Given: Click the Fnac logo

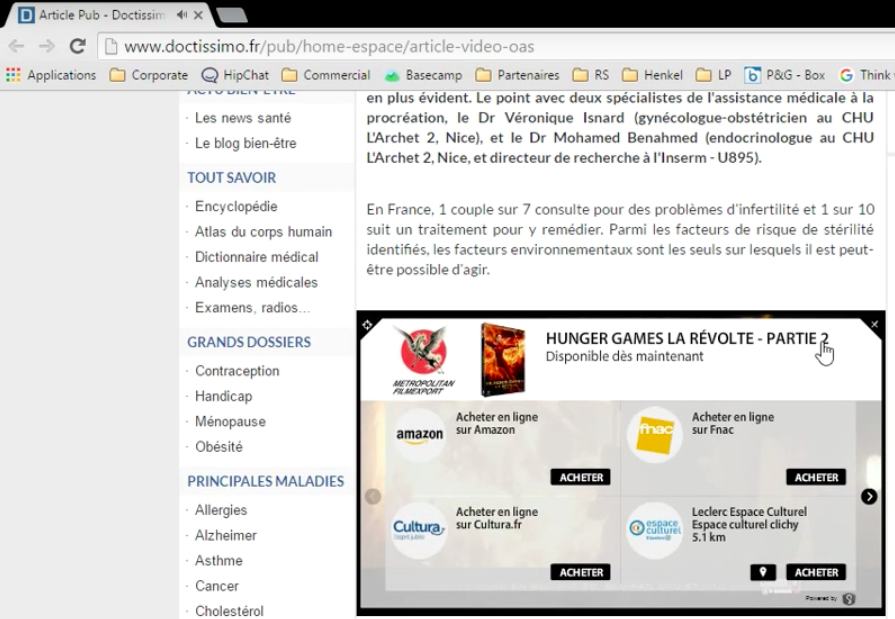Looking at the screenshot, I should 655,435.
